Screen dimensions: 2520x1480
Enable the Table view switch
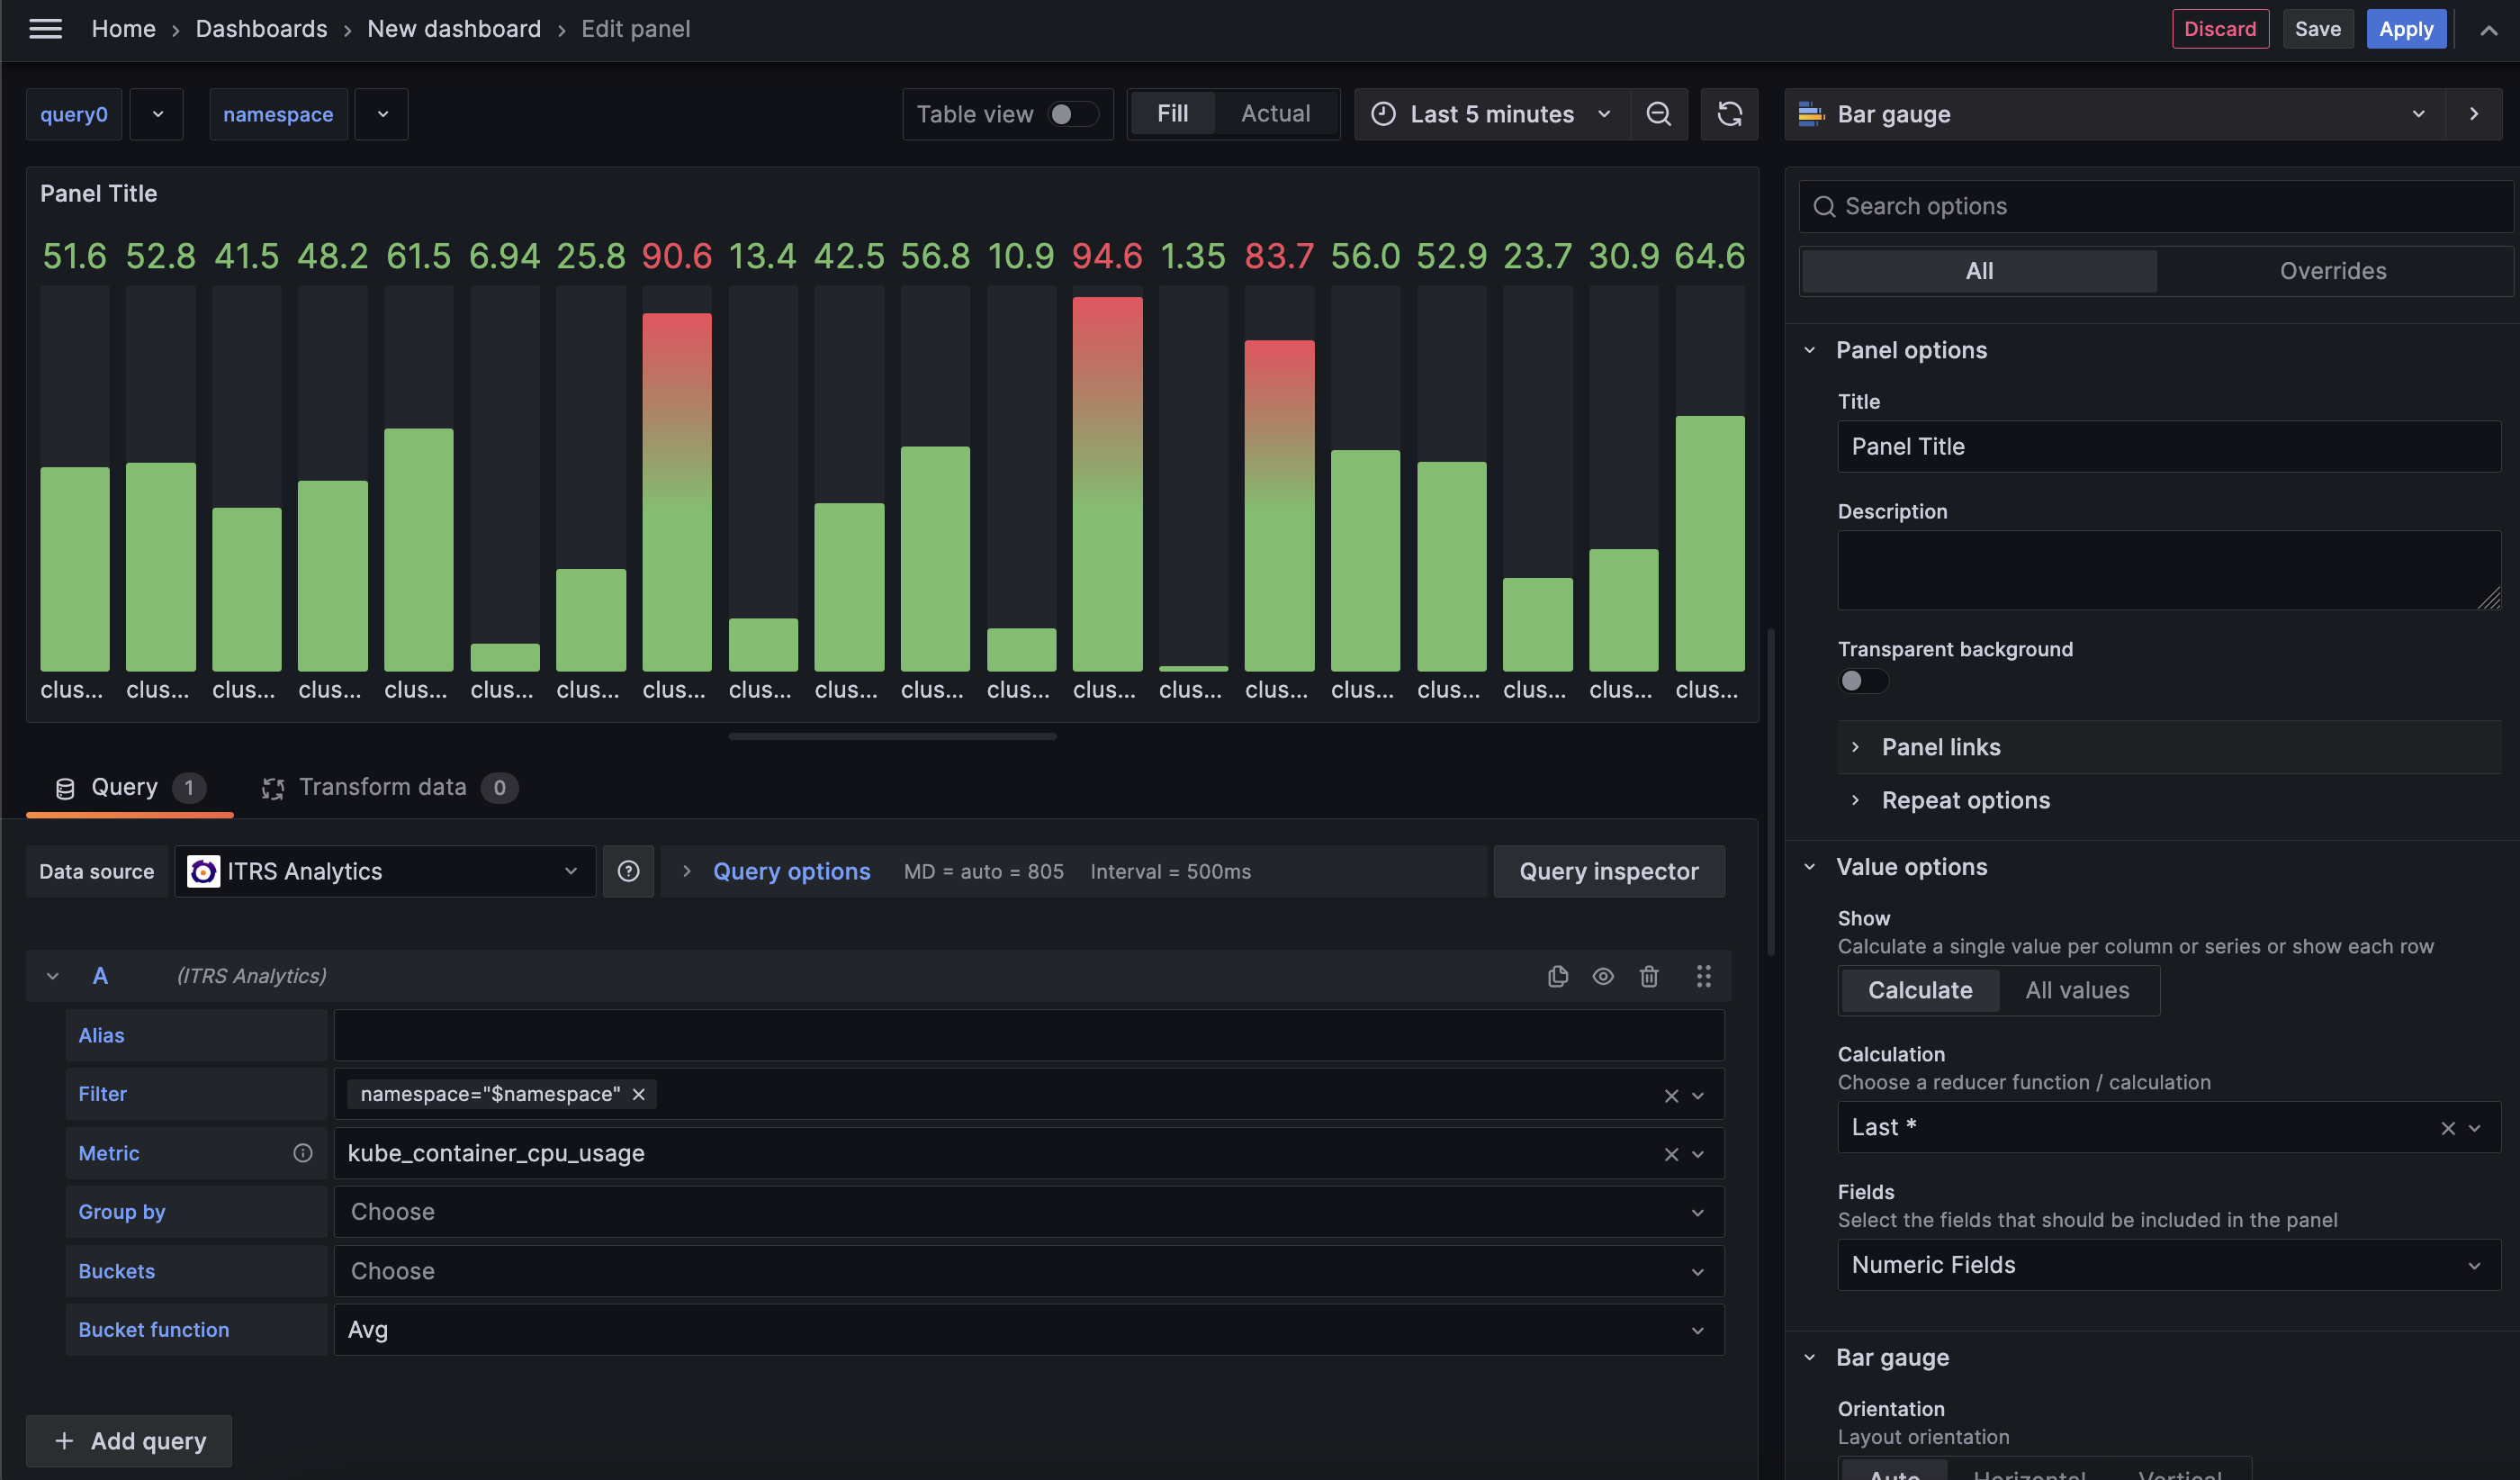(1071, 114)
